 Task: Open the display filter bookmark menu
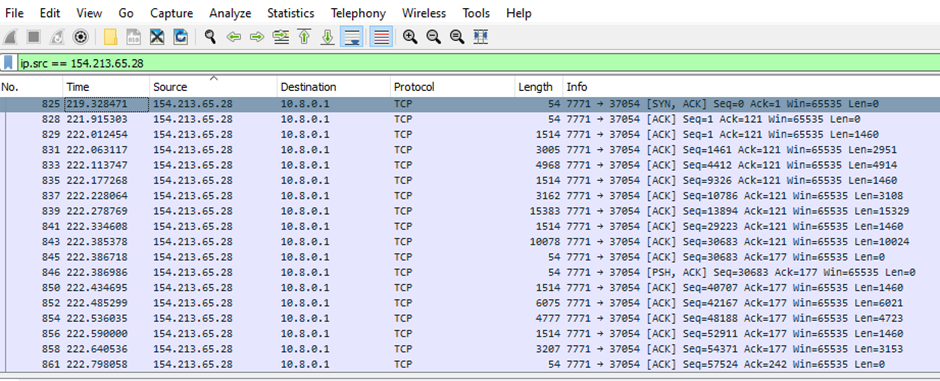pos(8,62)
